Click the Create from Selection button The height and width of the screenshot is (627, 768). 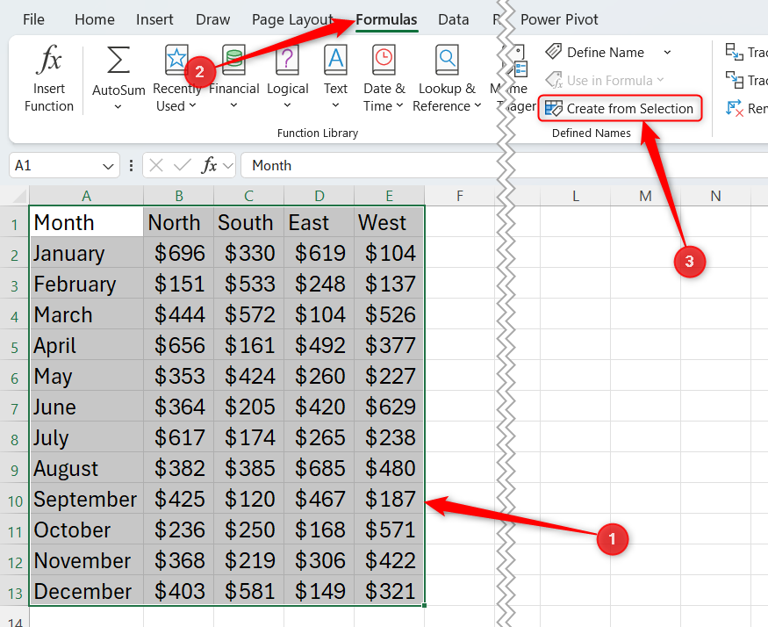click(x=620, y=108)
